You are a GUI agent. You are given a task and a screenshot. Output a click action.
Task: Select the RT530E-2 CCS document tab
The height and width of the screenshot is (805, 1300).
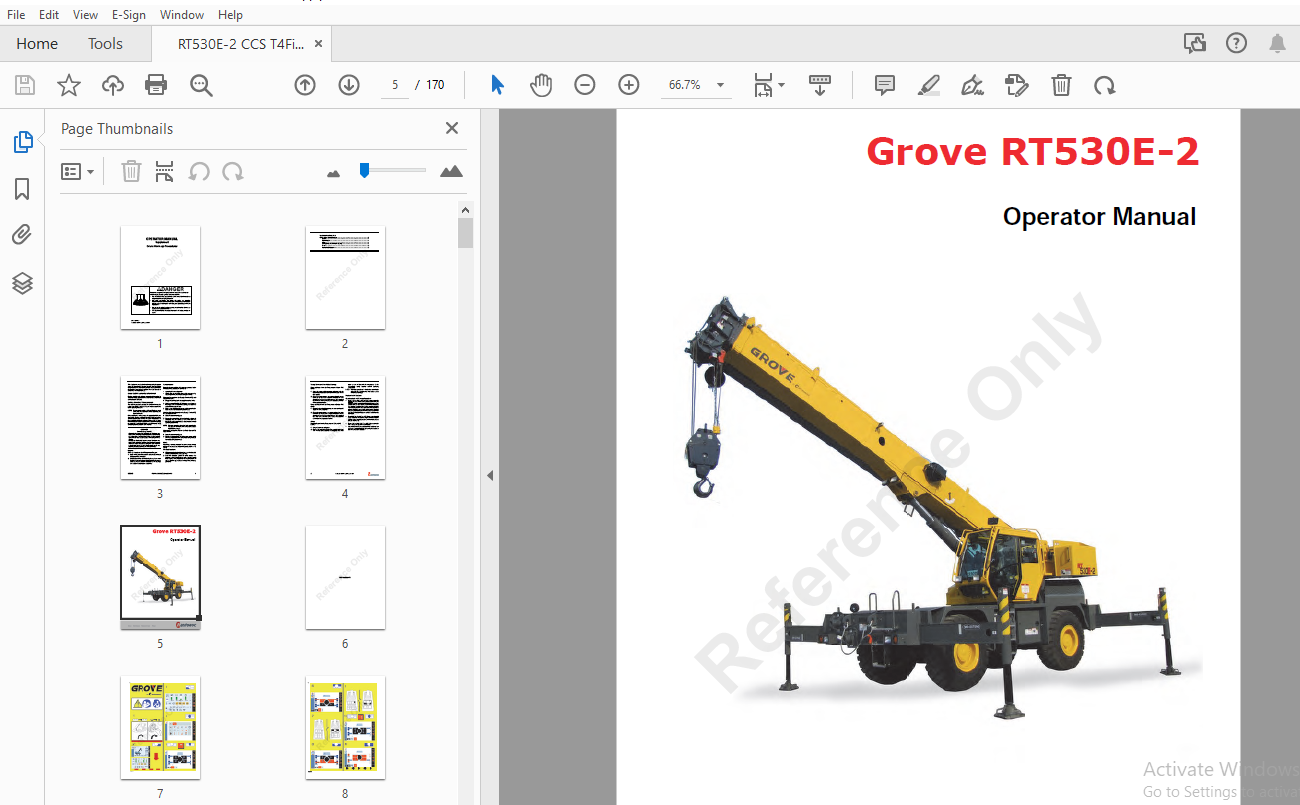pyautogui.click(x=241, y=44)
